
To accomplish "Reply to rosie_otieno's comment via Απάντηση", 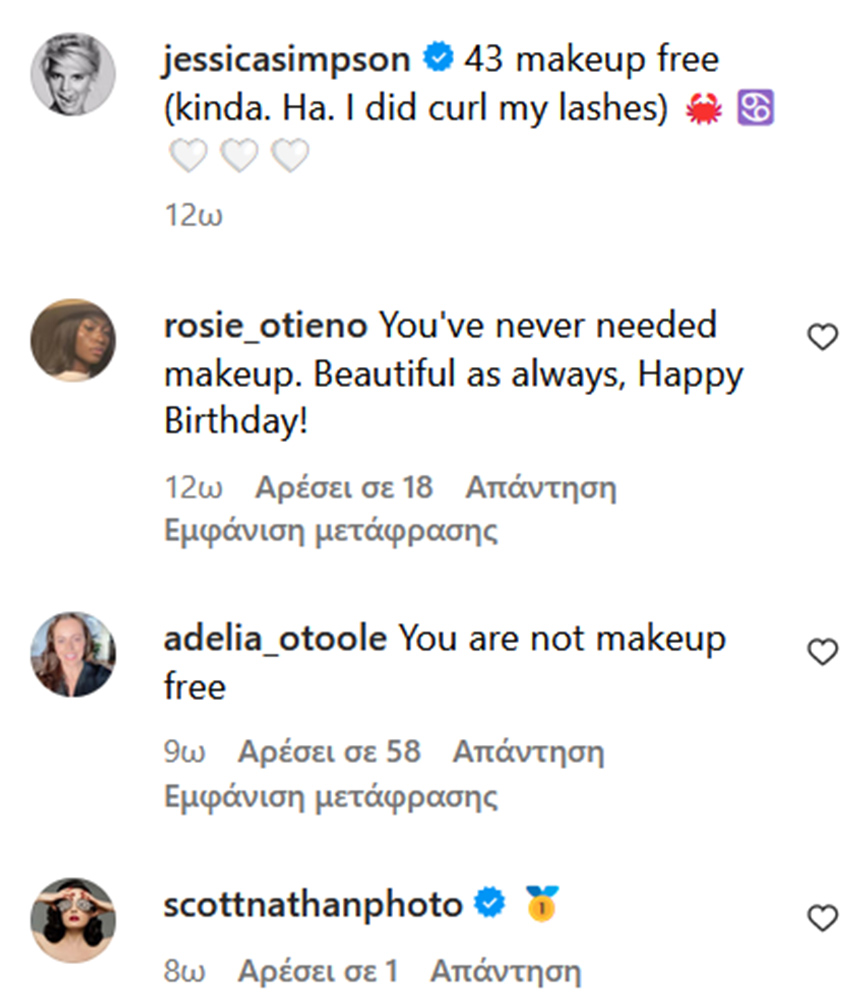I will [541, 488].
